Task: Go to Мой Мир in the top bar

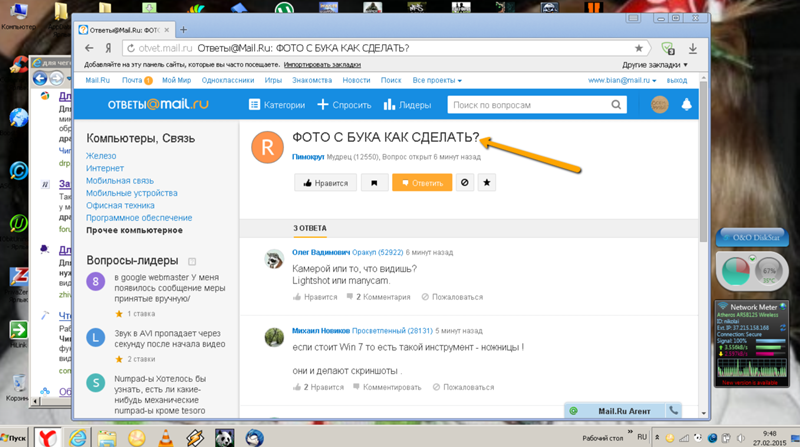Action: (x=177, y=80)
